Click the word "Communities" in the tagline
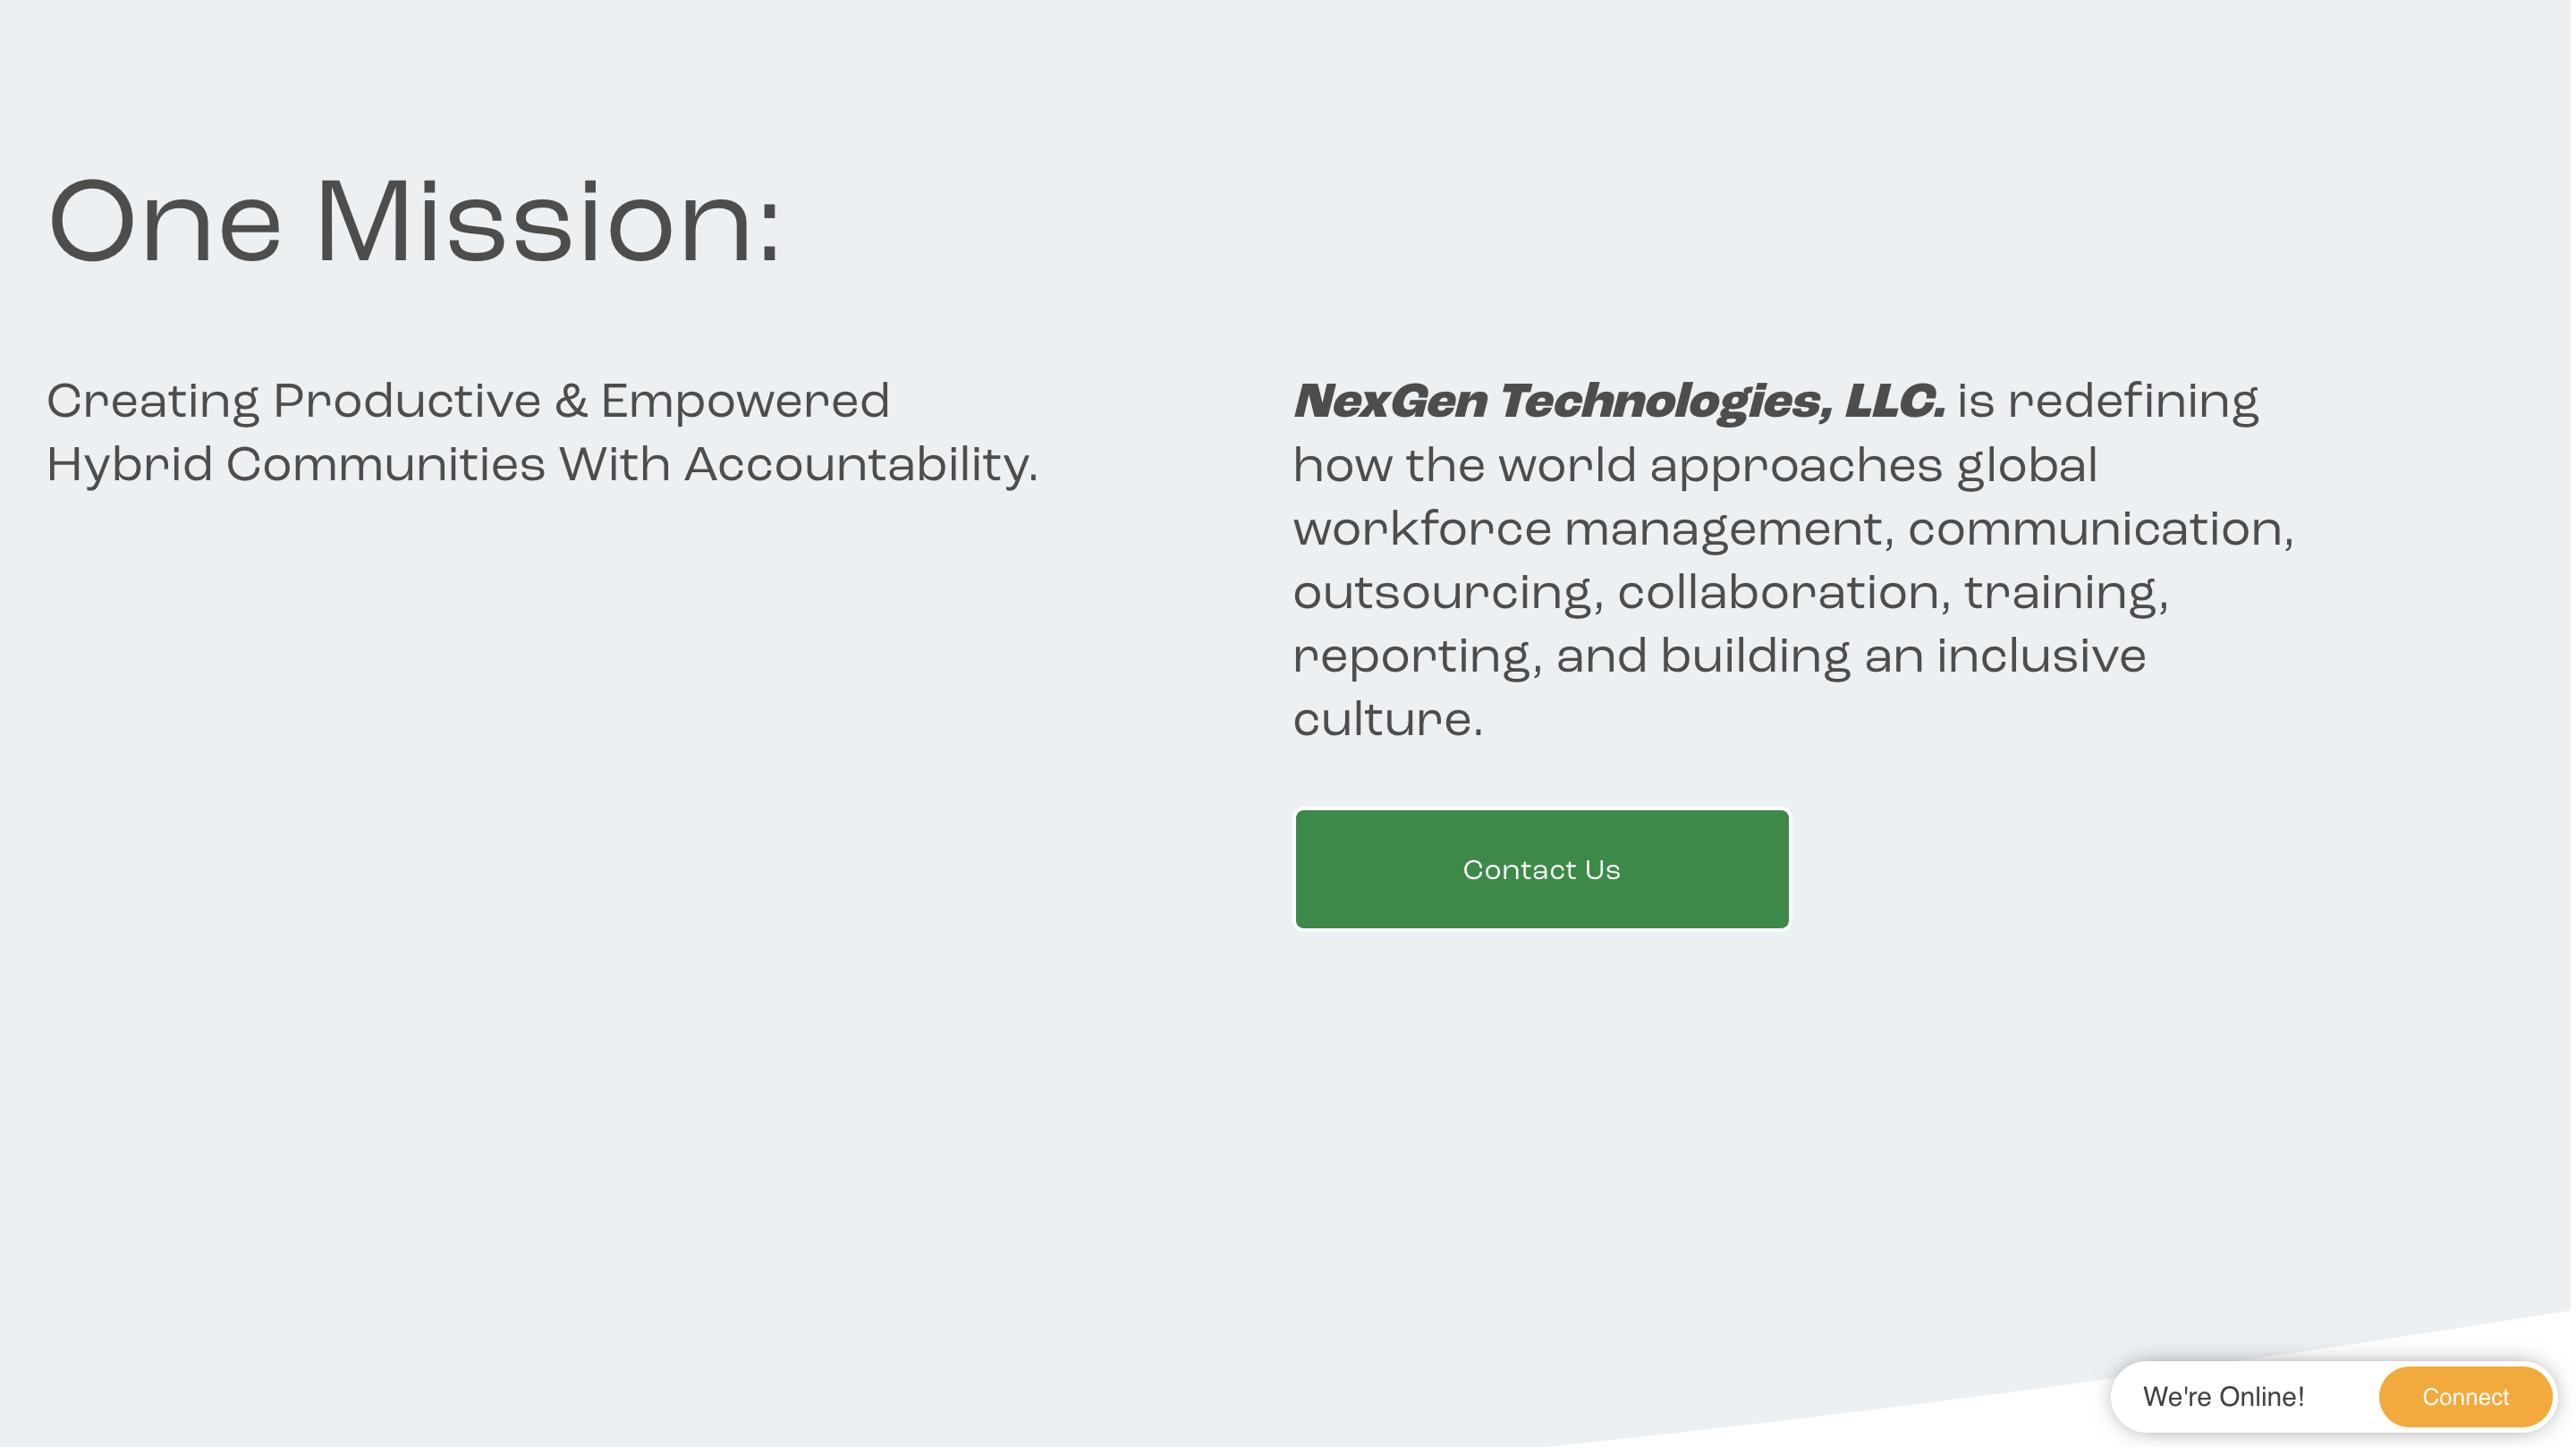The image size is (2576, 1447). click(386, 466)
